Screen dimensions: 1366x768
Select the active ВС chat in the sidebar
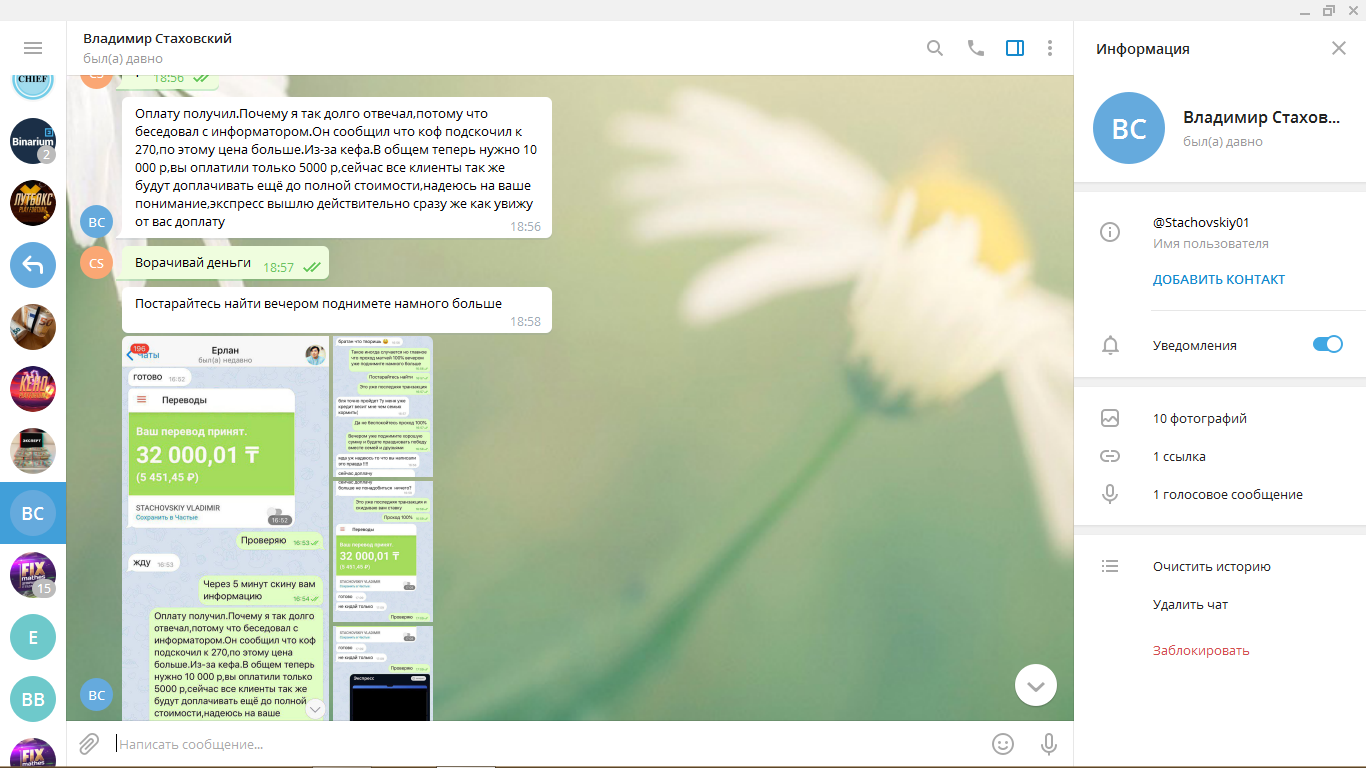tap(33, 513)
